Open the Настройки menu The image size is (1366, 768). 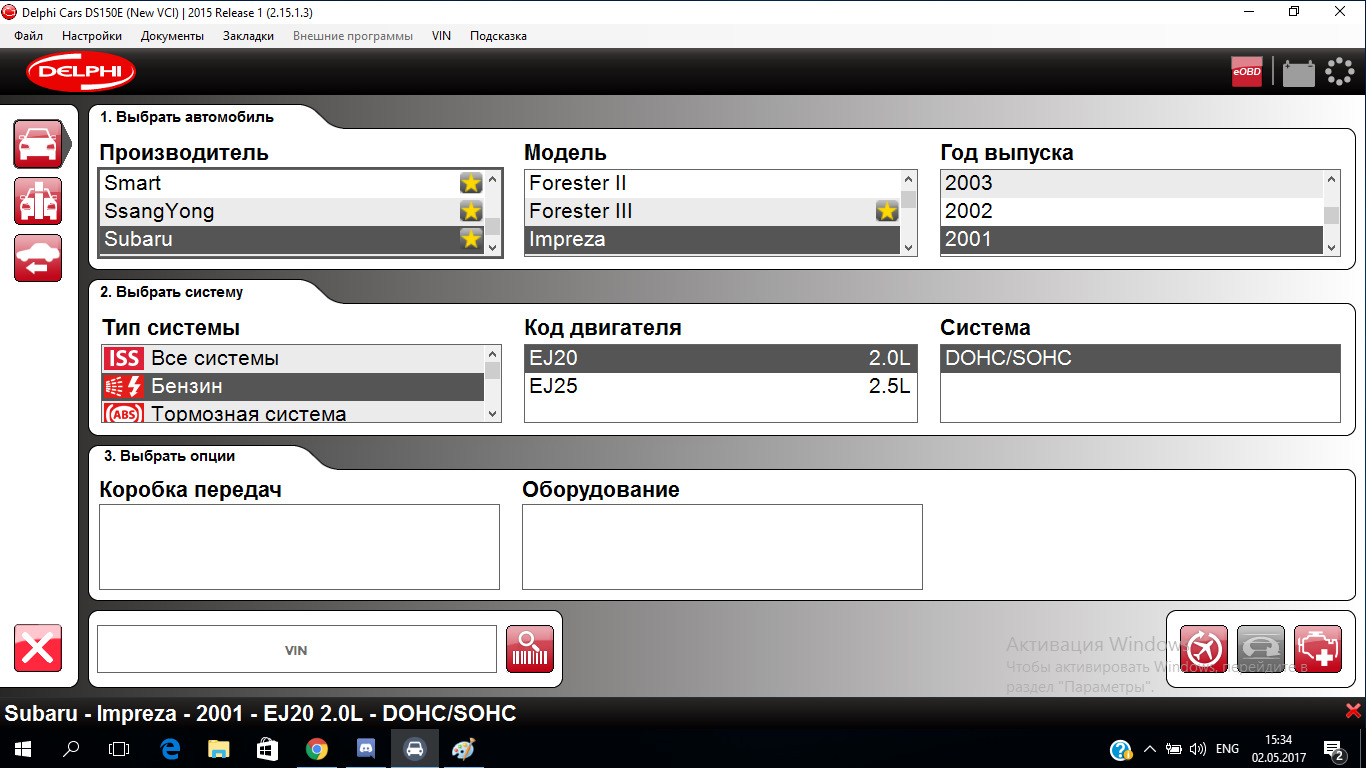[92, 36]
